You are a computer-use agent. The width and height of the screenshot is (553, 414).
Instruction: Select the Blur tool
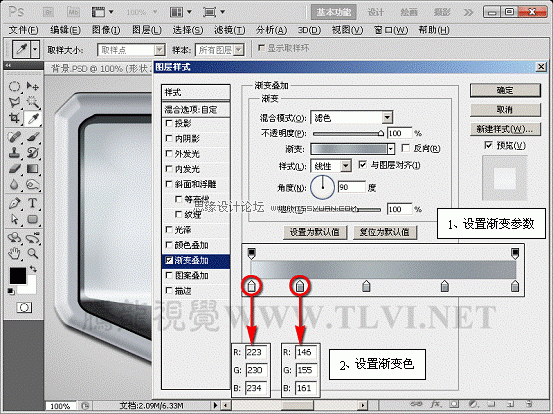point(14,184)
